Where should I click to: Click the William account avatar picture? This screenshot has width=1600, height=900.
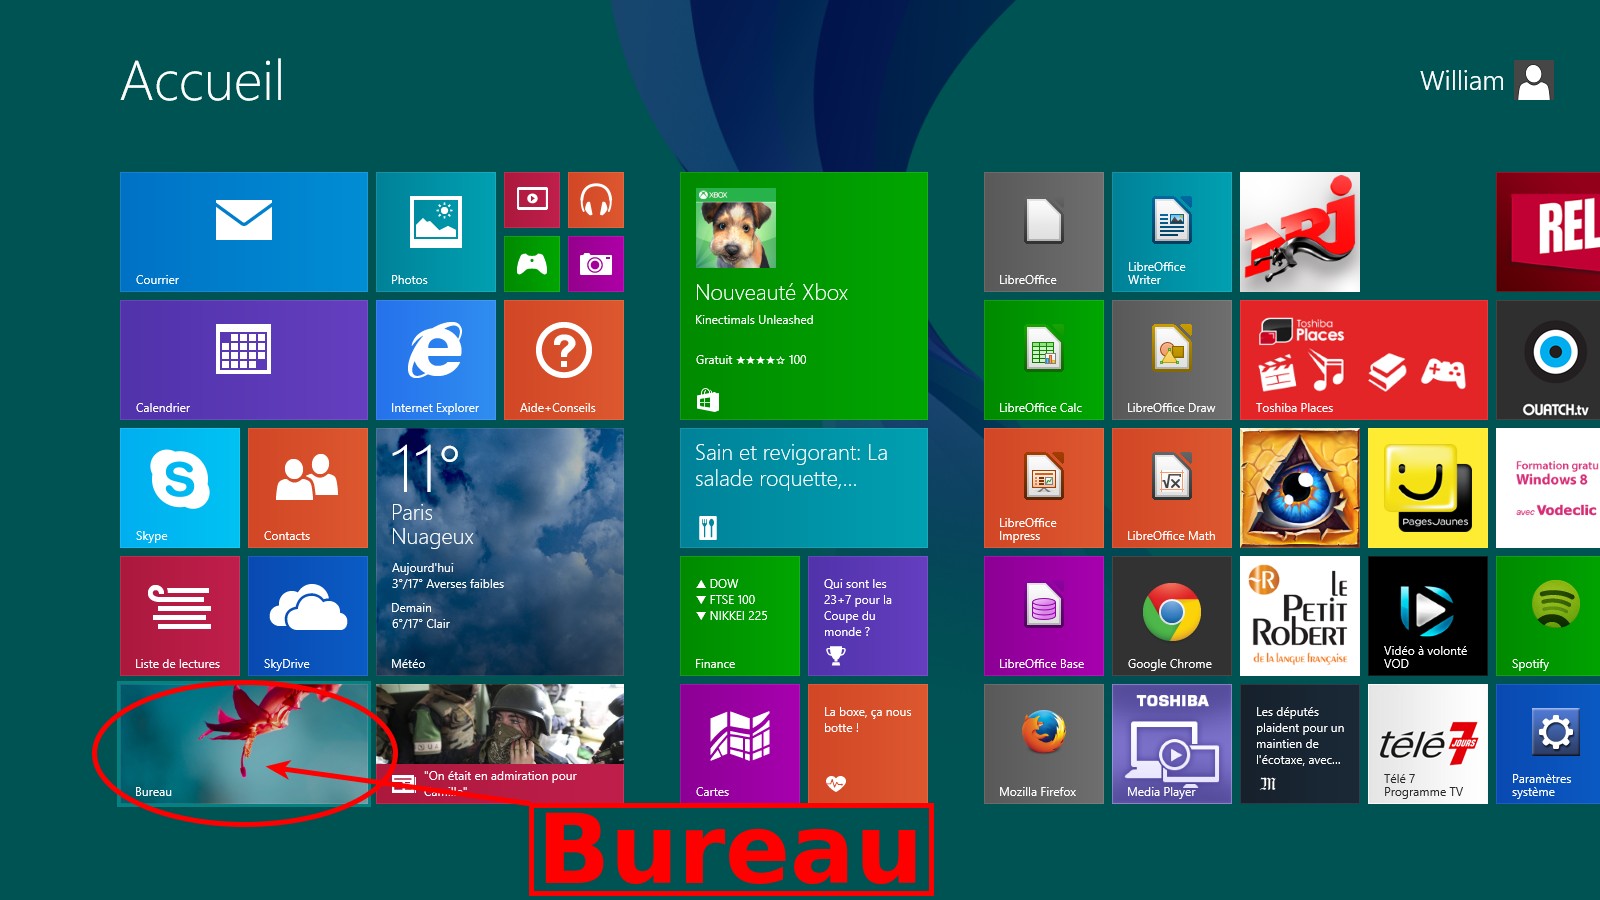[x=1534, y=81]
